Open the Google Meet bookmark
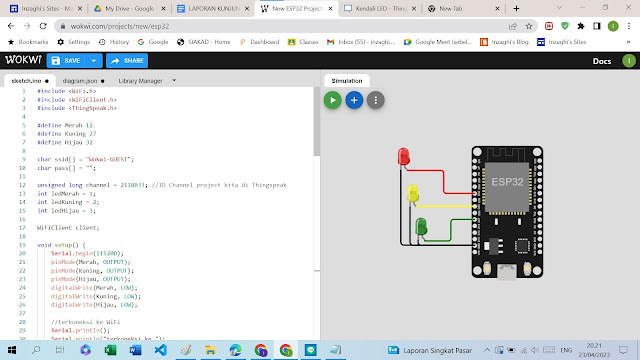Image resolution: width=640 pixels, height=360 pixels. (x=438, y=42)
